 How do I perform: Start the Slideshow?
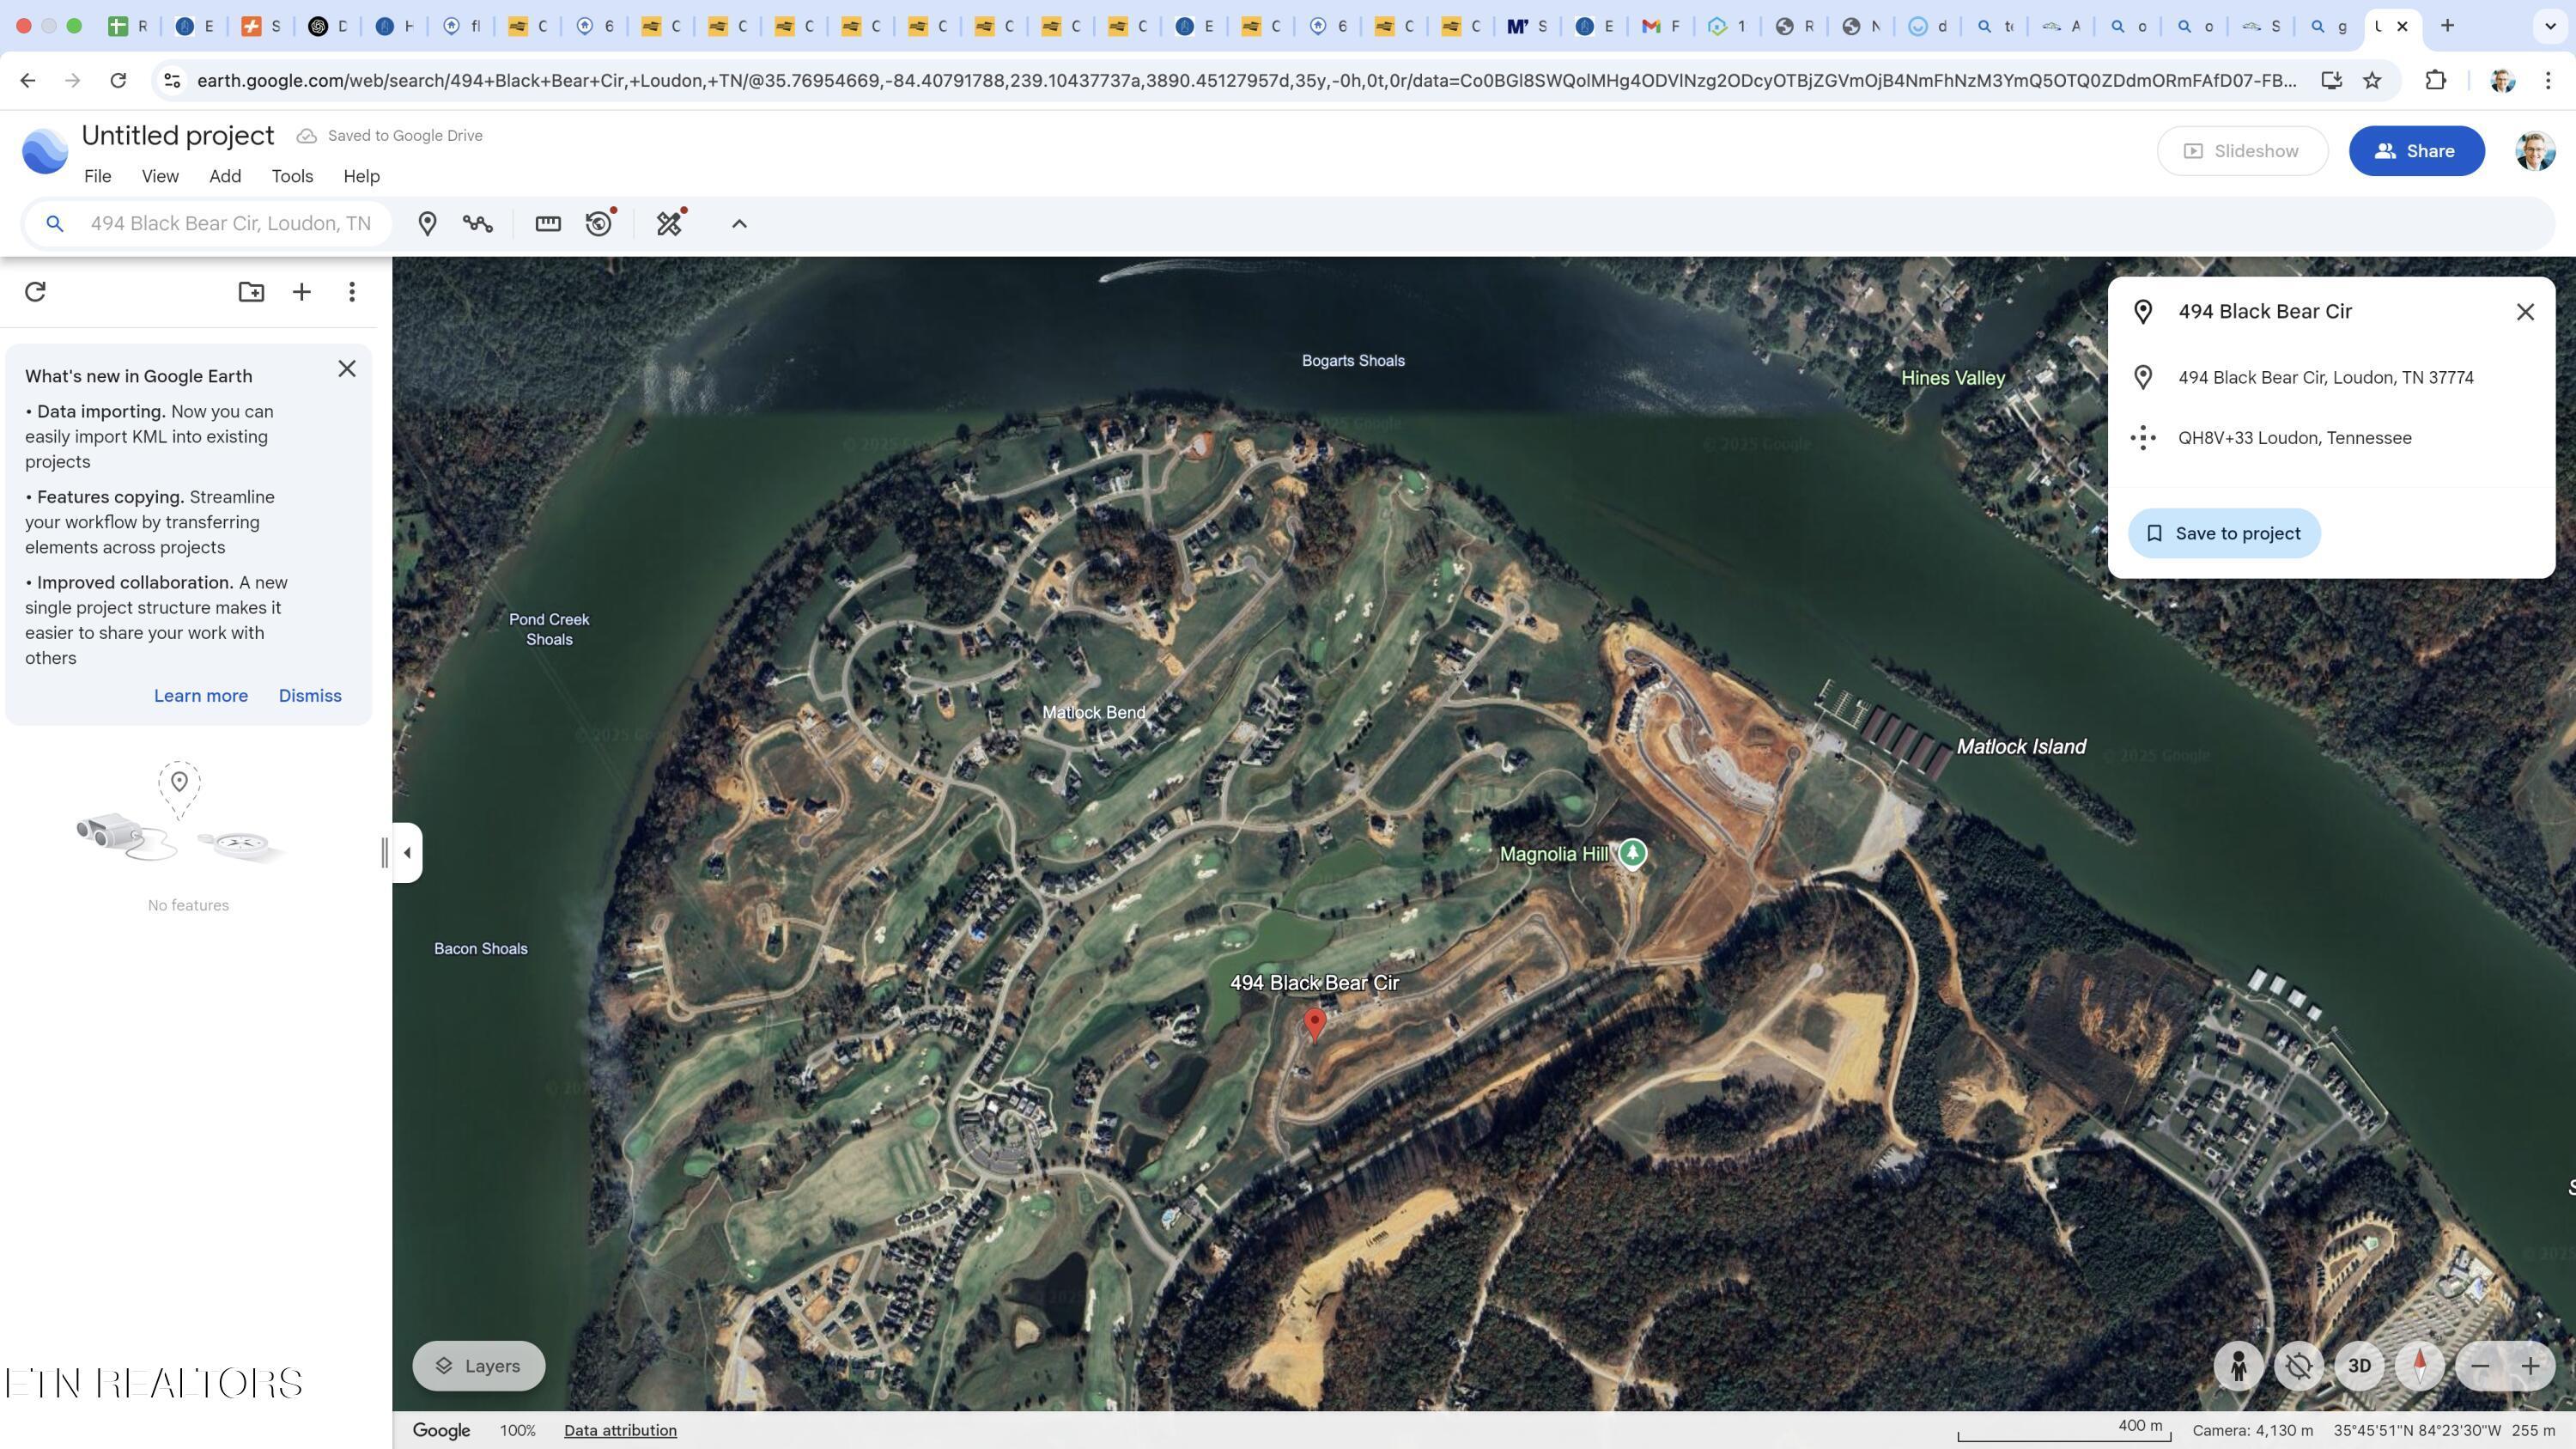(x=2242, y=151)
